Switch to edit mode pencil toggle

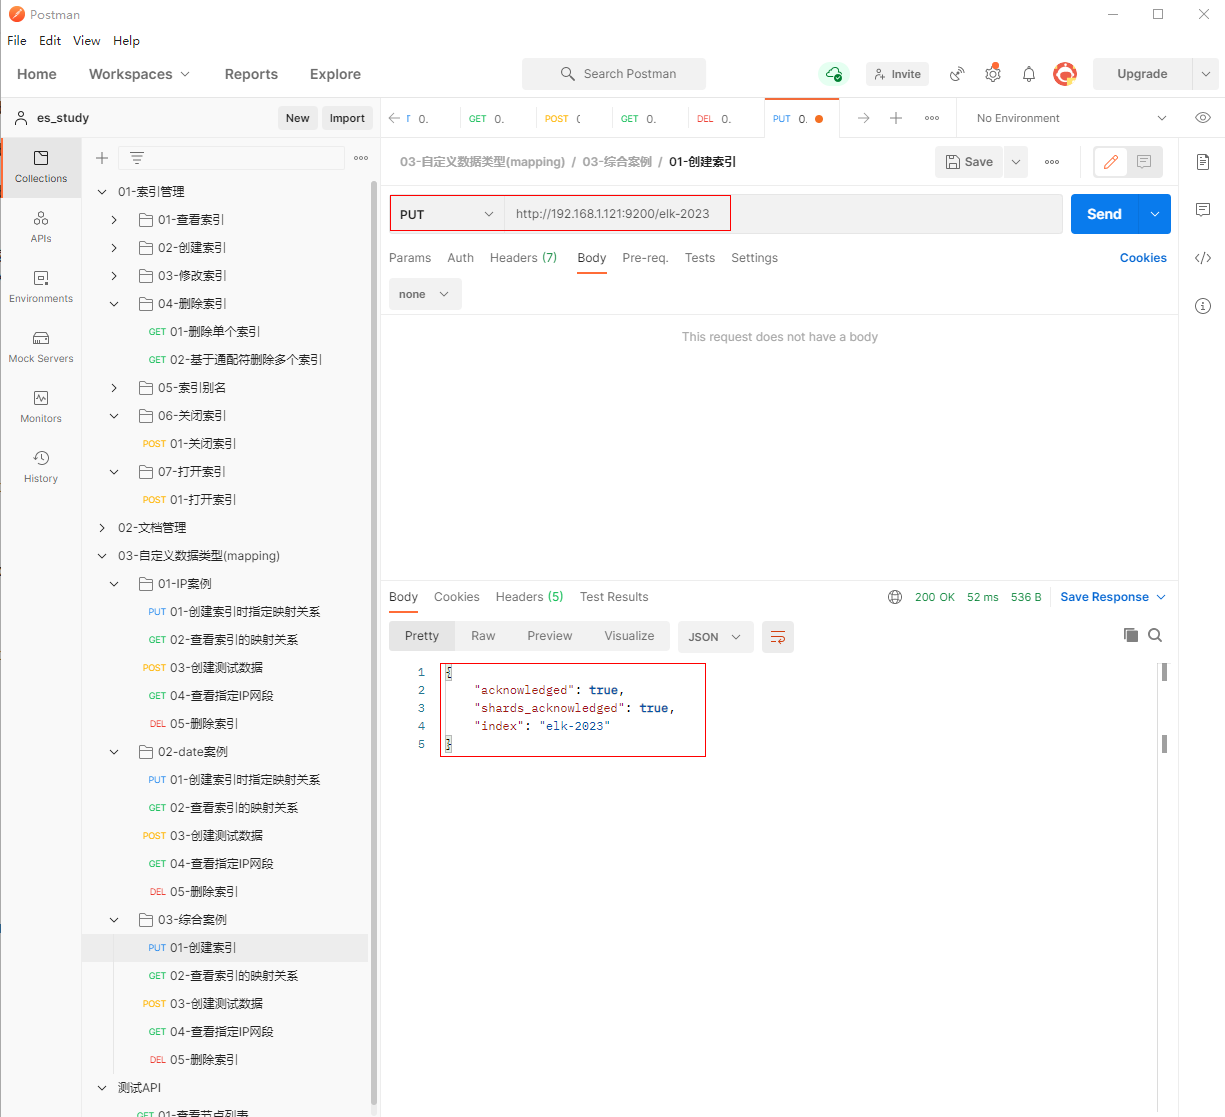coord(1111,162)
